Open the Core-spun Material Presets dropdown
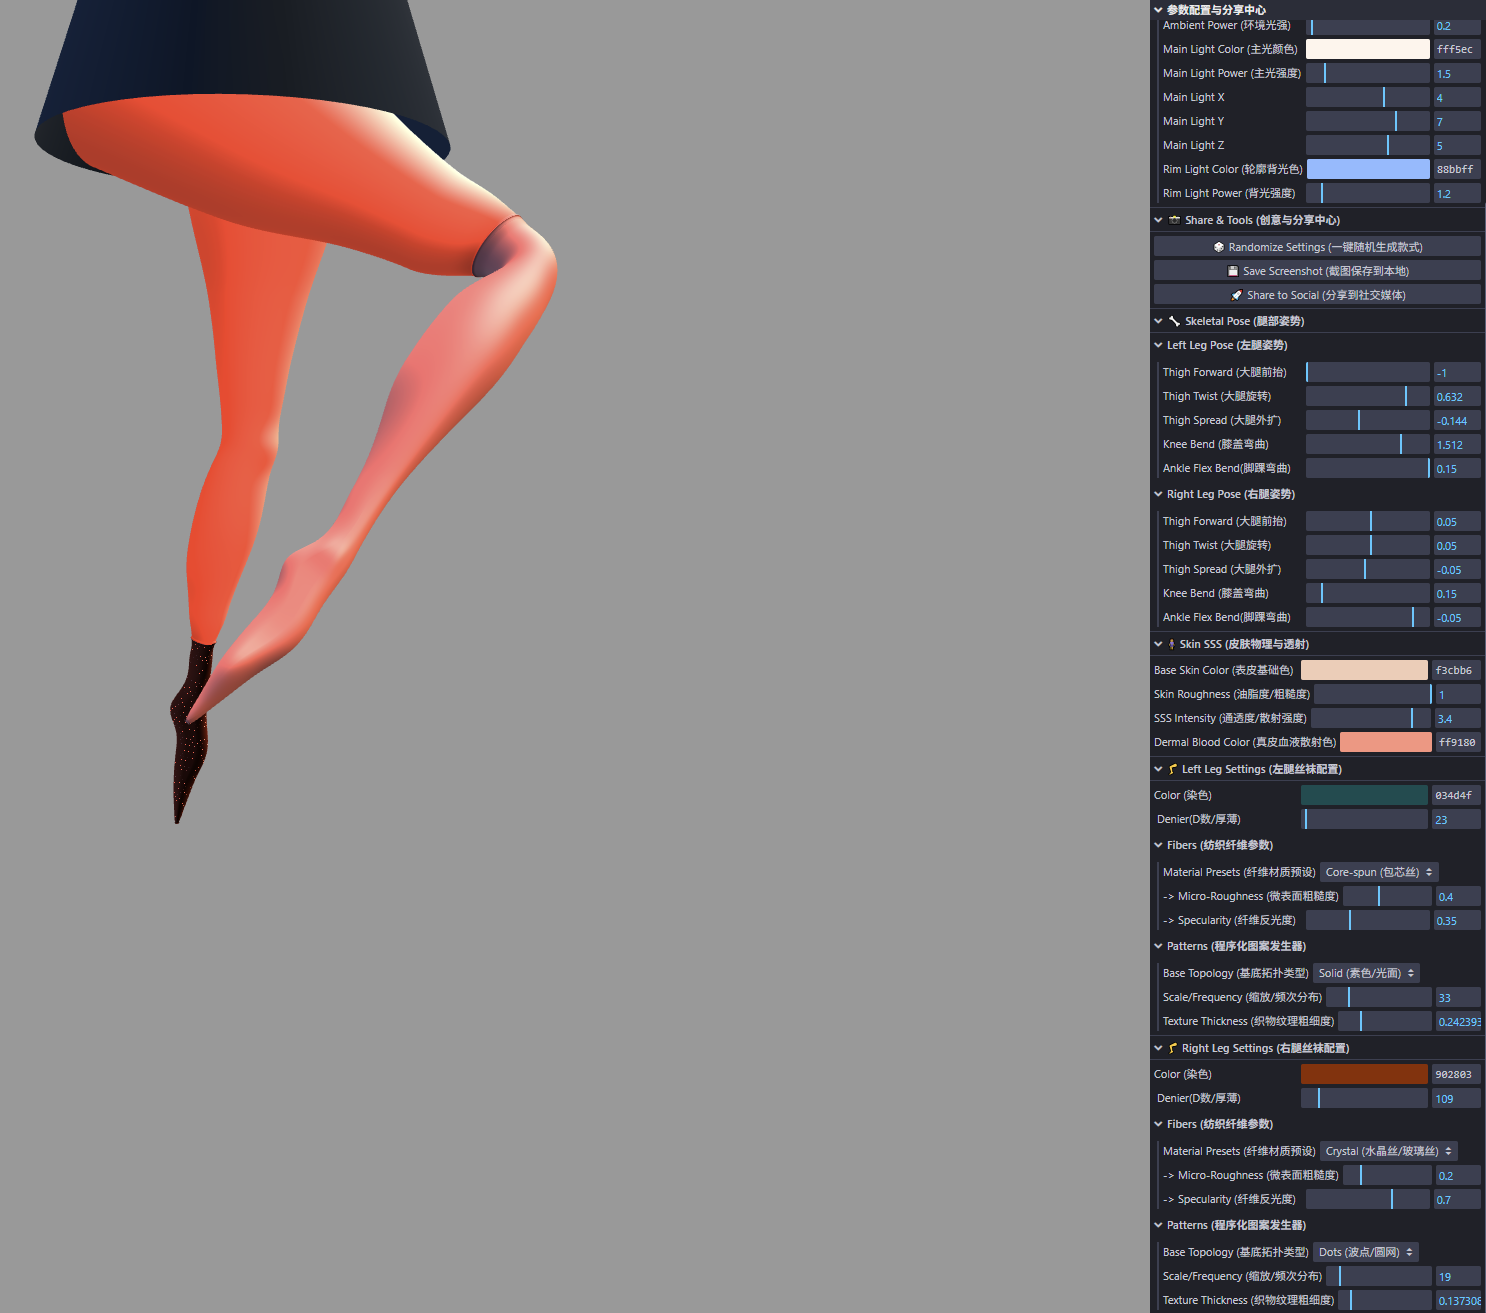 coord(1379,872)
